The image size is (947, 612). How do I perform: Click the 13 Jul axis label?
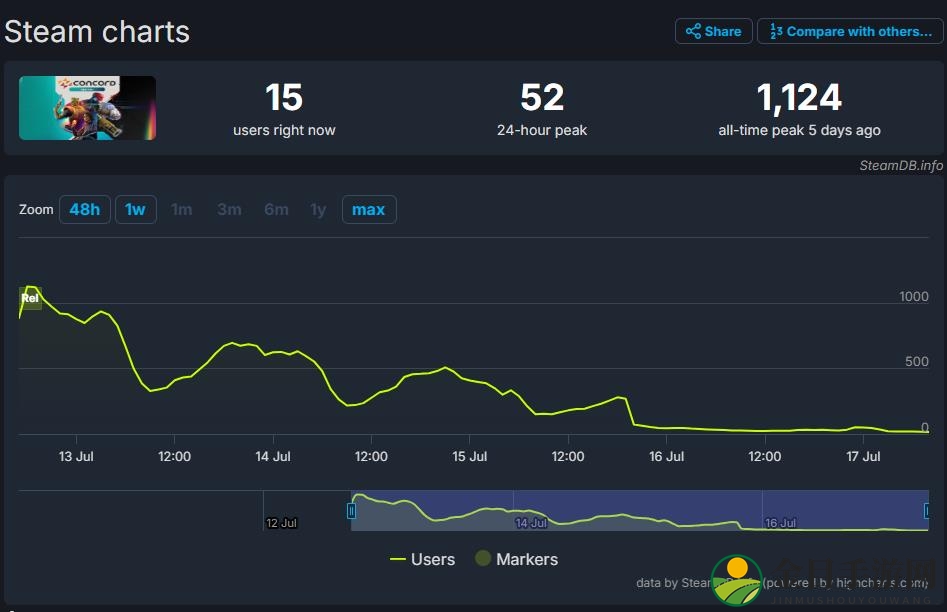(x=76, y=456)
